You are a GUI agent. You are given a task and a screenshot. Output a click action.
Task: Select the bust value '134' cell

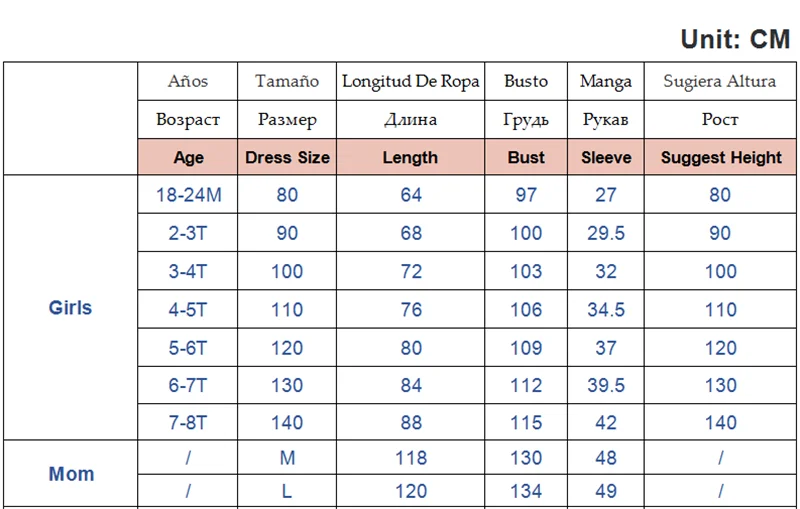coord(526,492)
